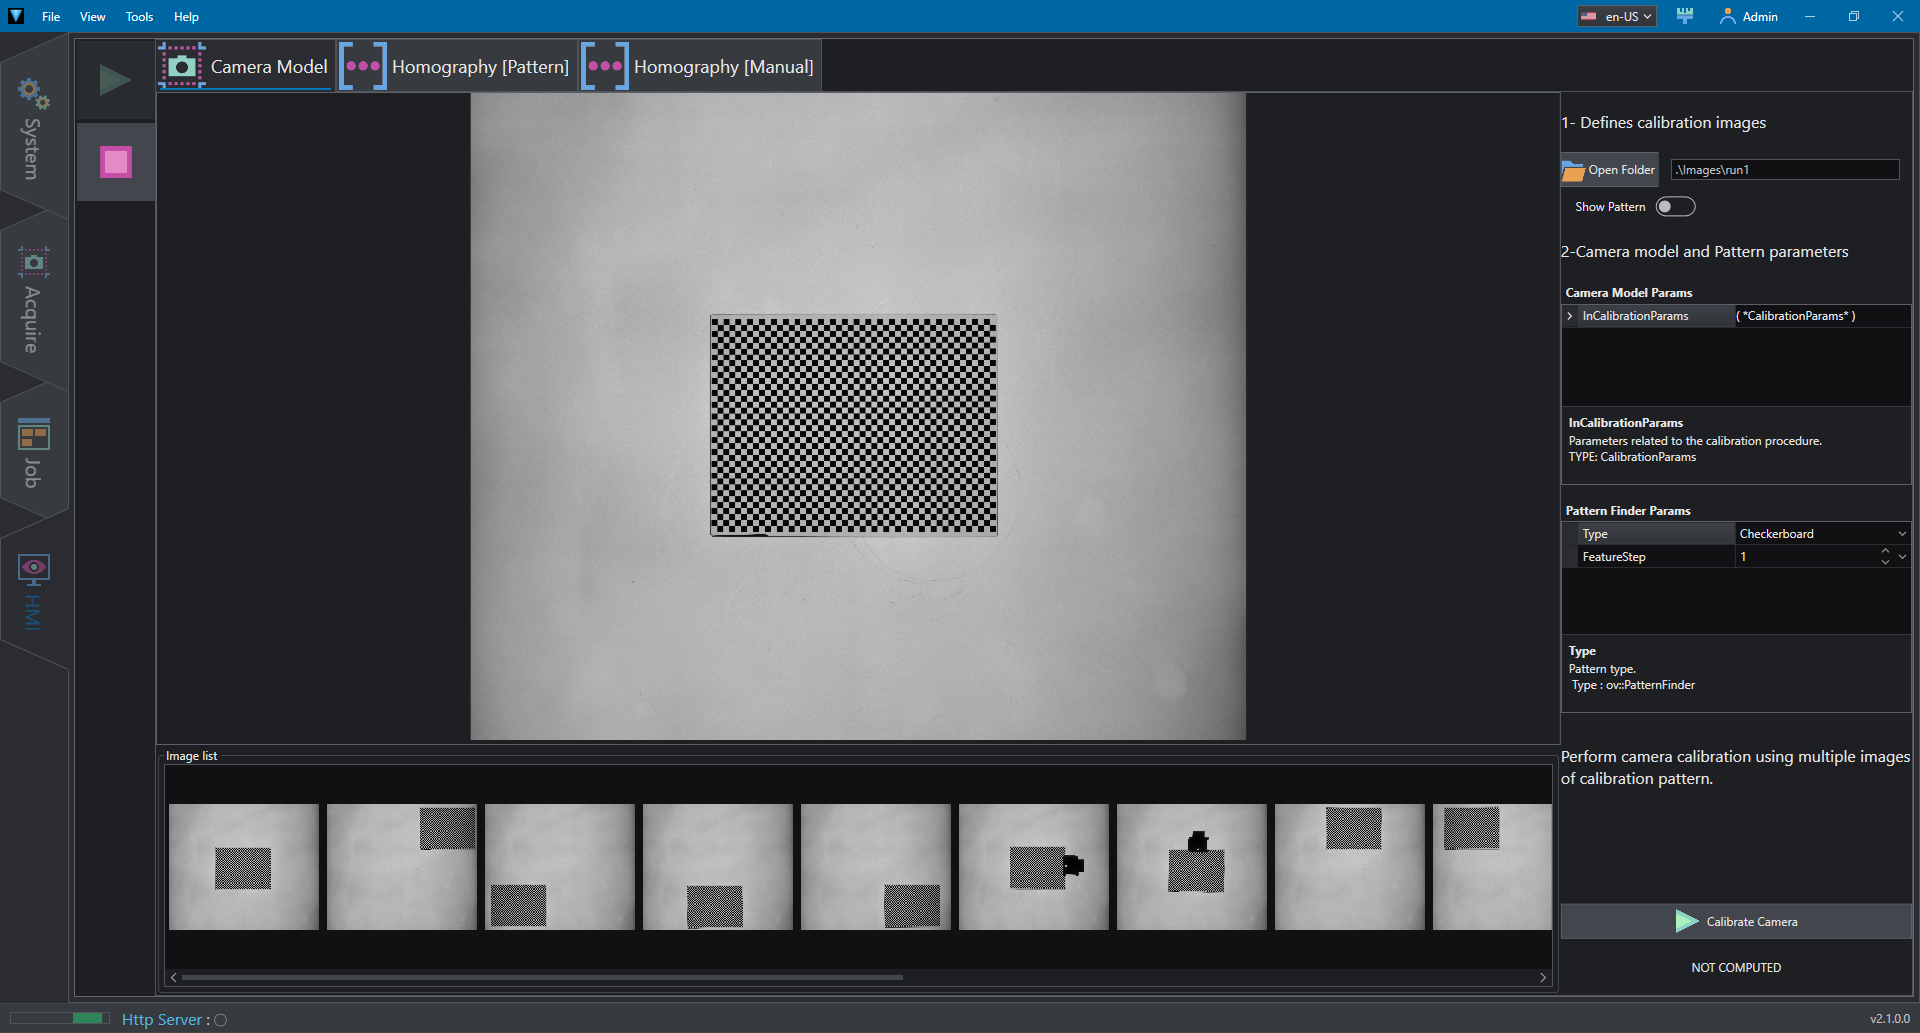Select the fourth calibration thumbnail
Image resolution: width=1920 pixels, height=1033 pixels.
(718, 867)
